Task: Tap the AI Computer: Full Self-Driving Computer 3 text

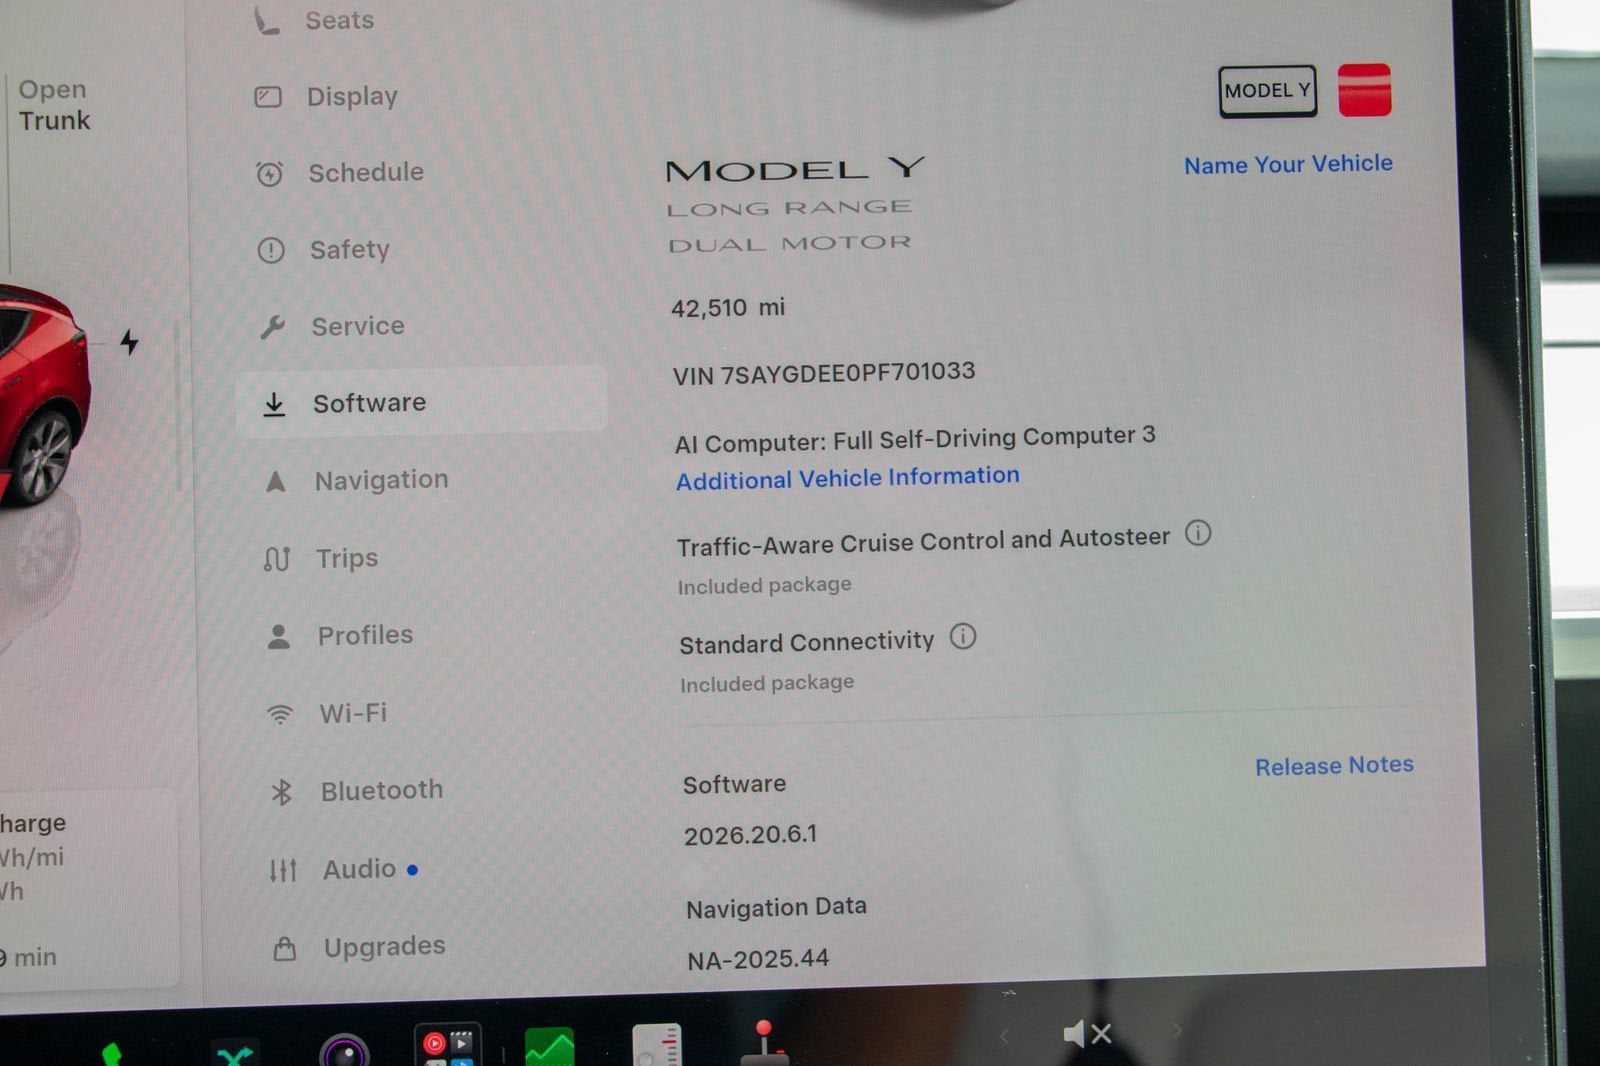Action: [x=915, y=439]
